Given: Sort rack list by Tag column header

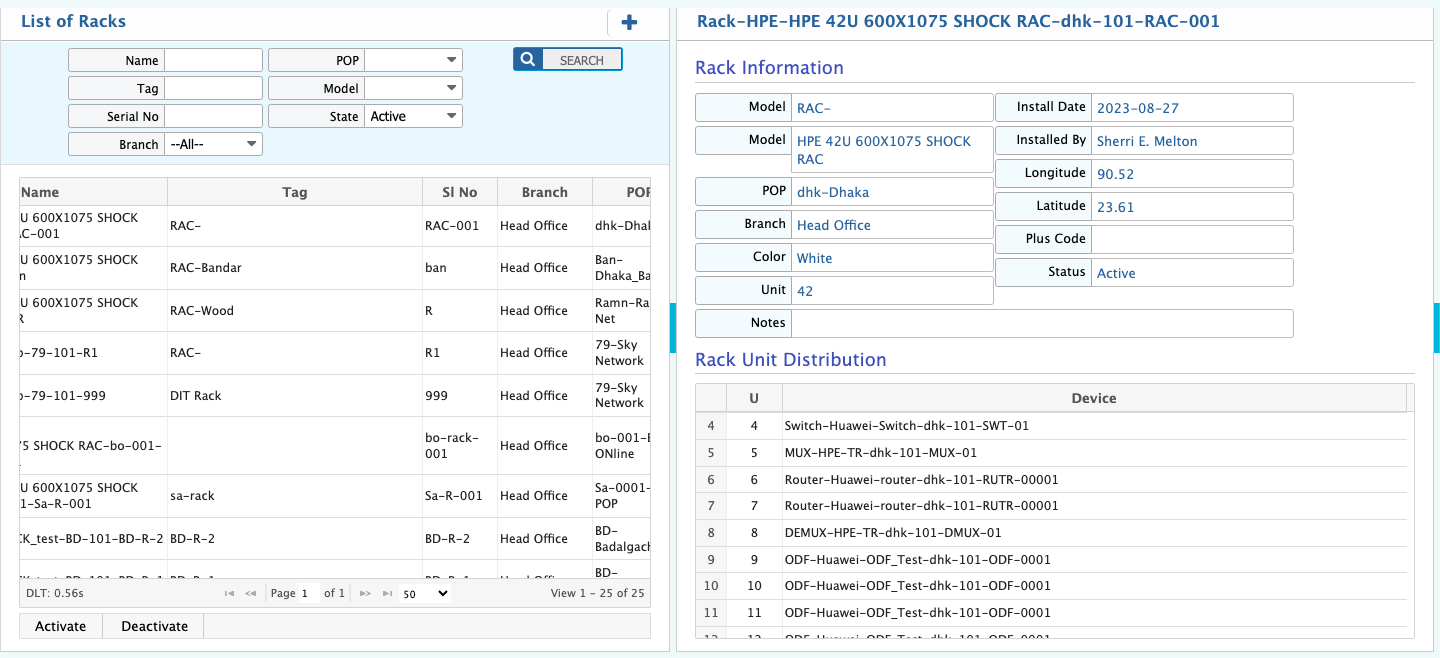Looking at the screenshot, I should point(295,192).
